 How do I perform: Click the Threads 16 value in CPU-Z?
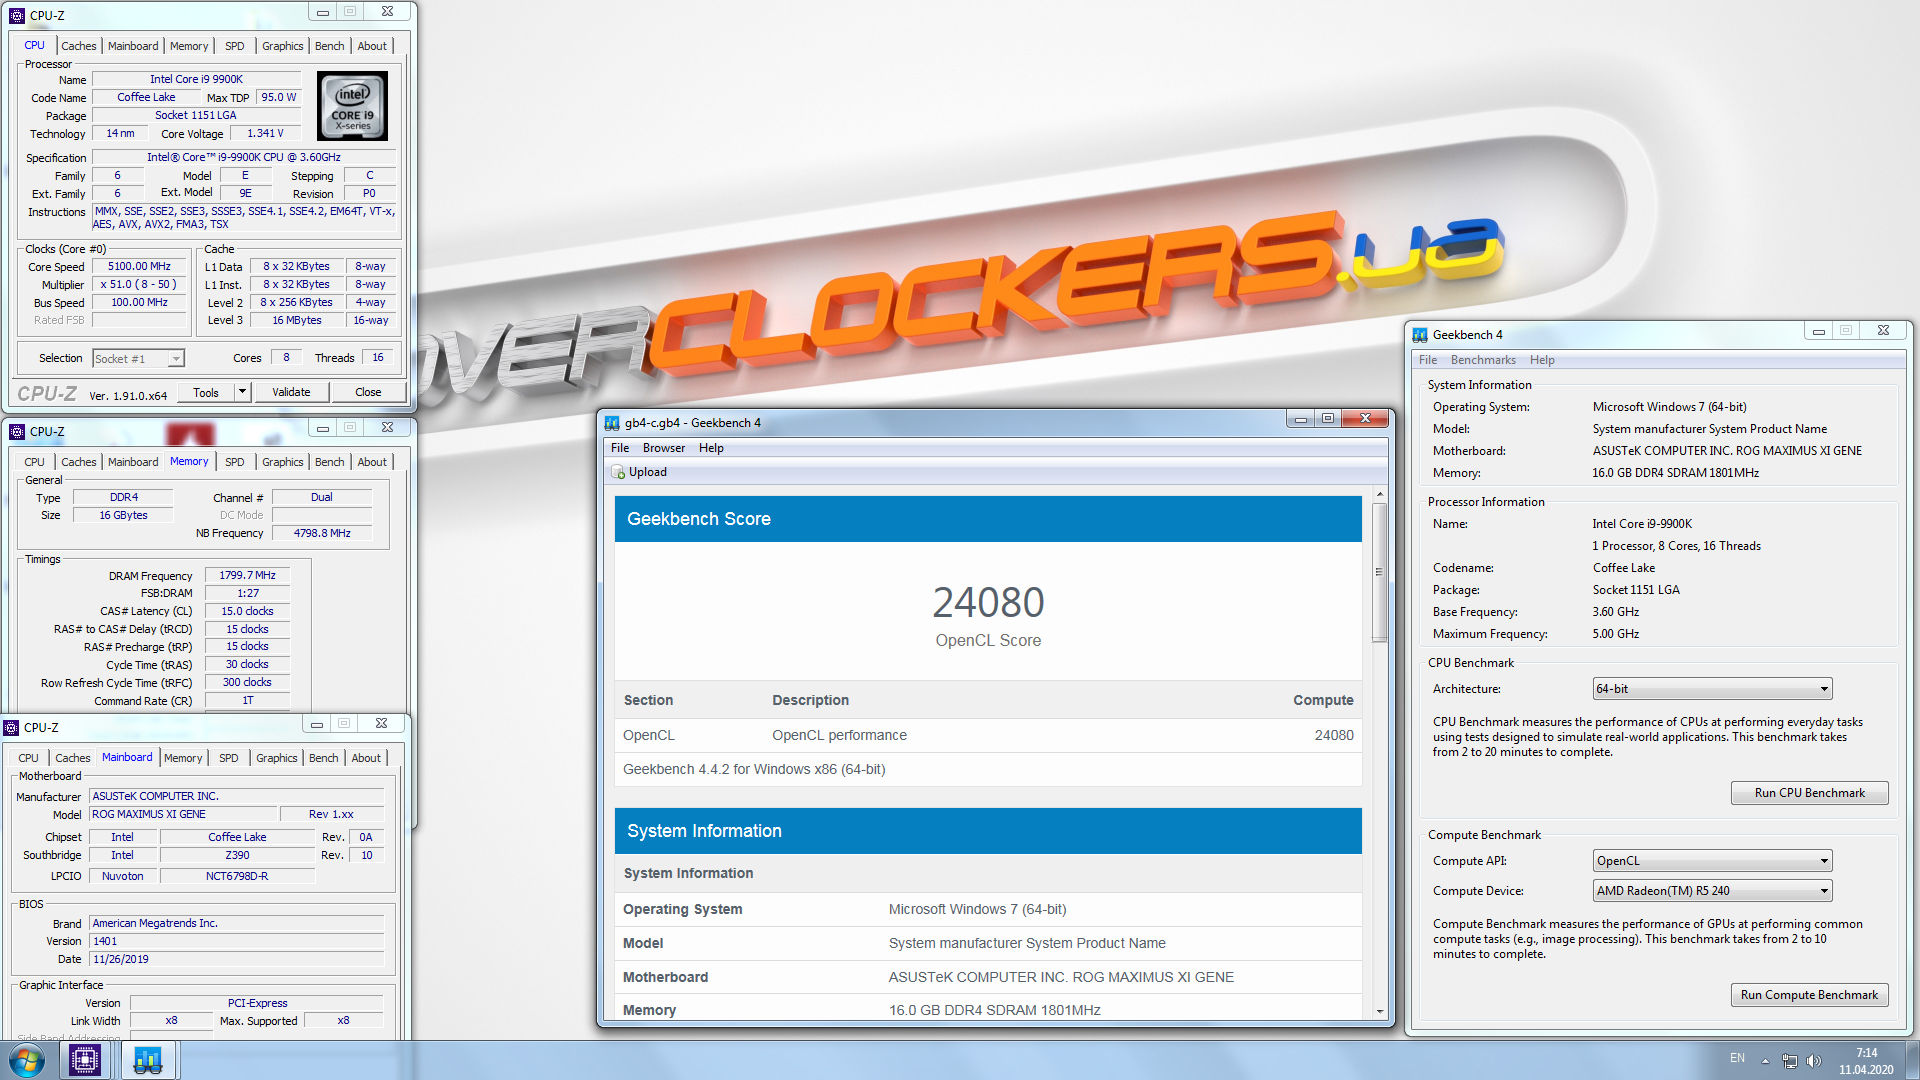tap(378, 358)
